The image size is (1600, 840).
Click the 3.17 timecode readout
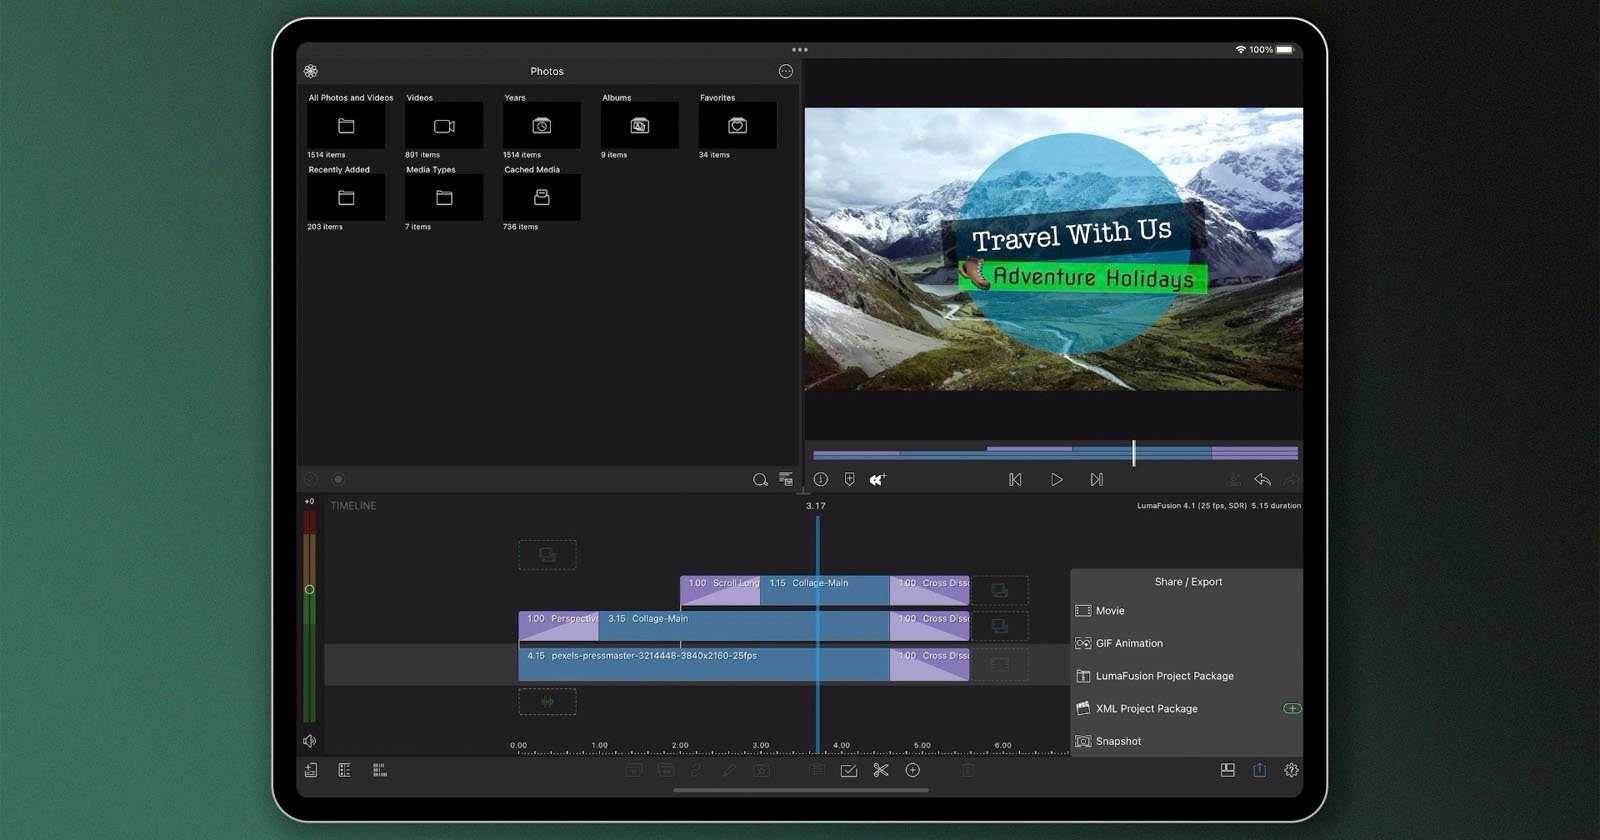(x=816, y=506)
